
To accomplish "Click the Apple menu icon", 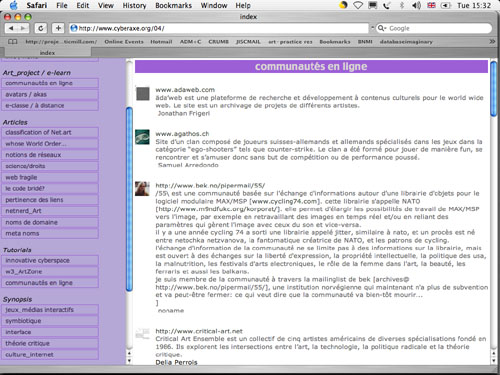I will pos(14,5).
